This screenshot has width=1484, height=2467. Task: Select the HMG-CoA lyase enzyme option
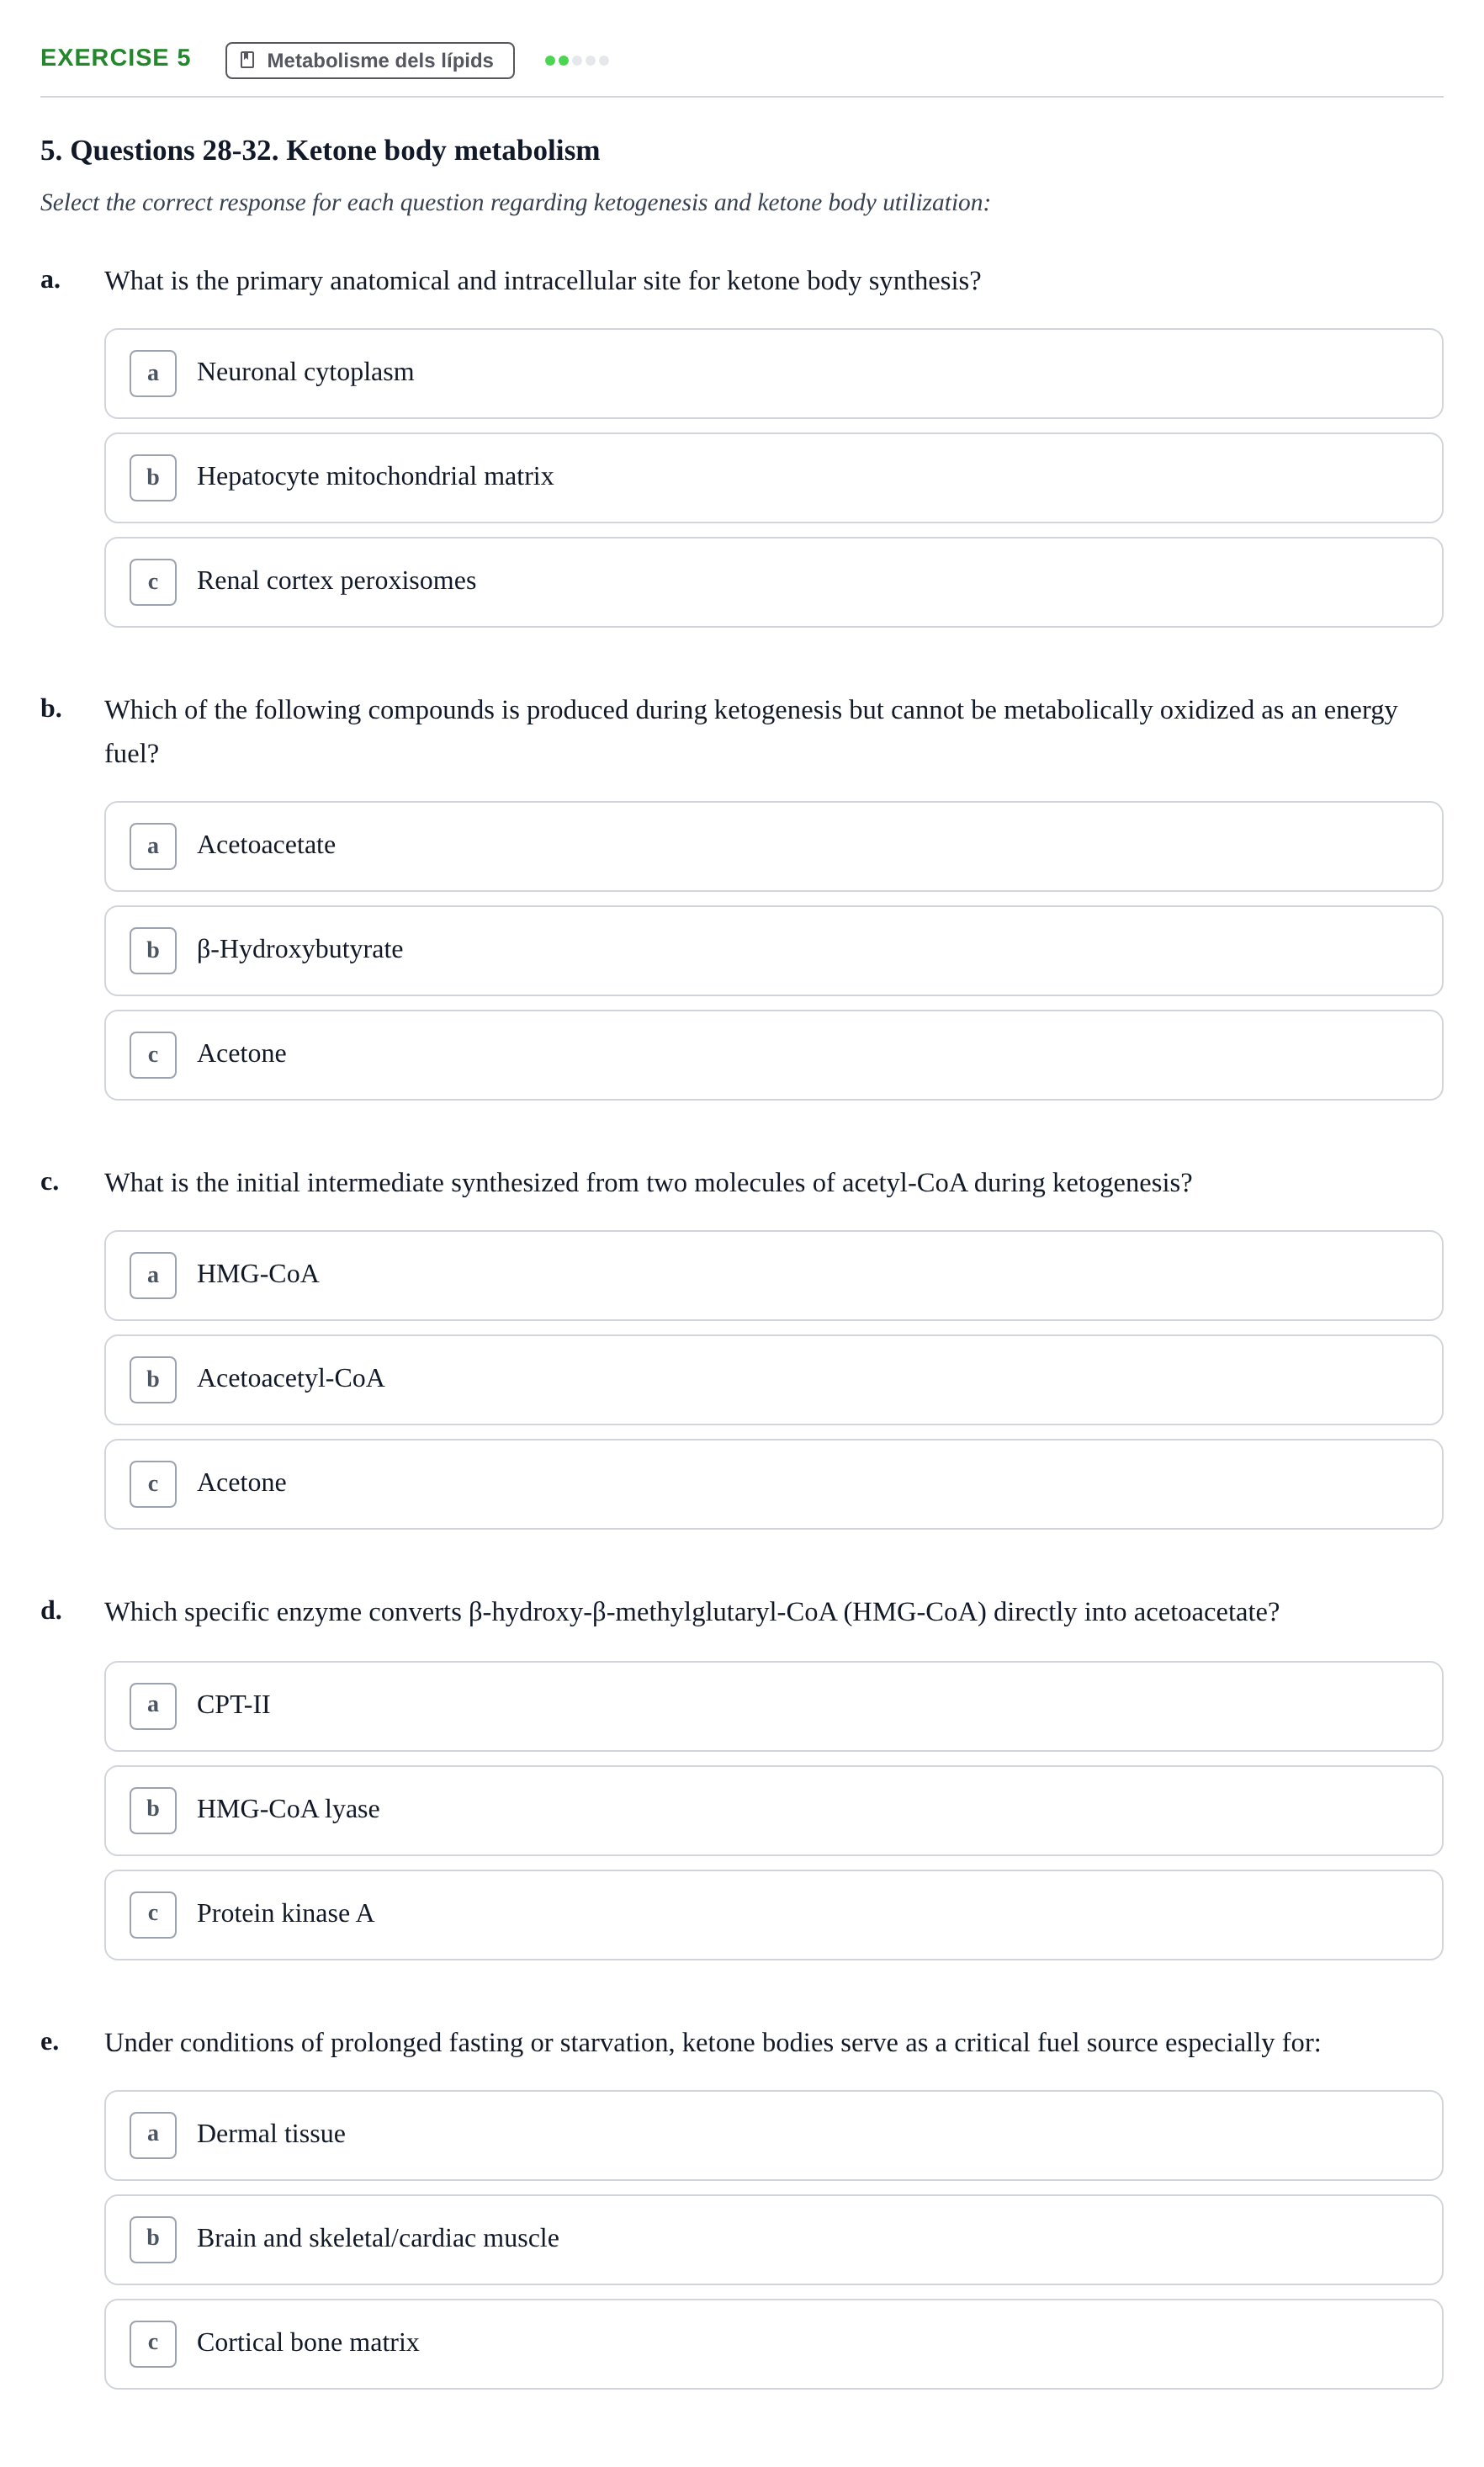773,1811
